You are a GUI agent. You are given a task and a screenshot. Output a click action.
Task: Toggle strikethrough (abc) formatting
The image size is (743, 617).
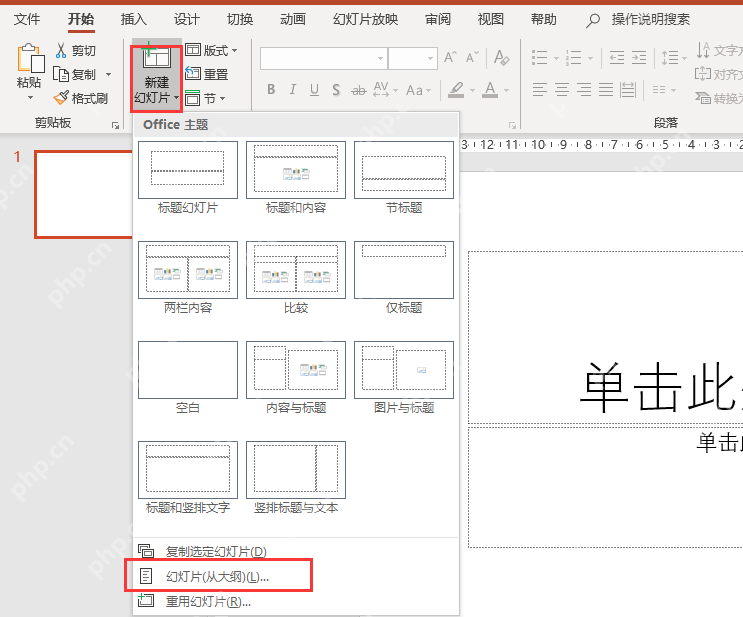(359, 90)
